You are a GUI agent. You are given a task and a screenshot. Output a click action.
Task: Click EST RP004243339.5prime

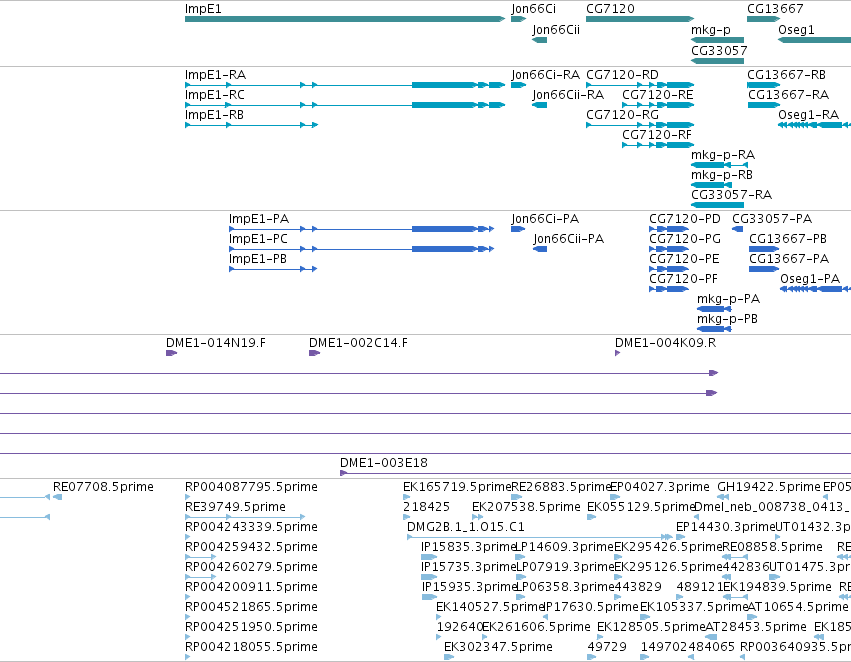tap(251, 527)
